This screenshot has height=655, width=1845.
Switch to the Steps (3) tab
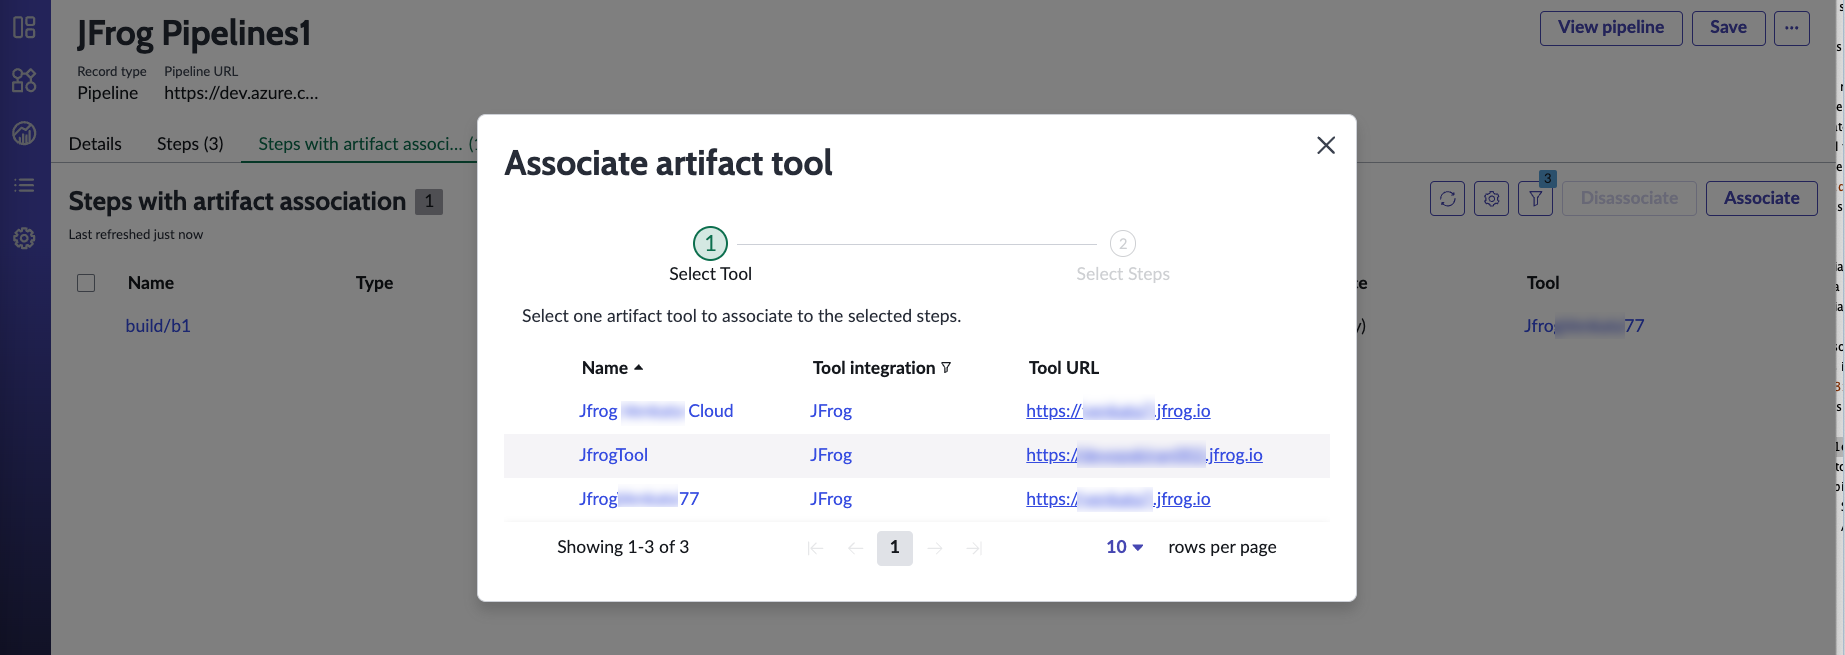click(x=190, y=144)
